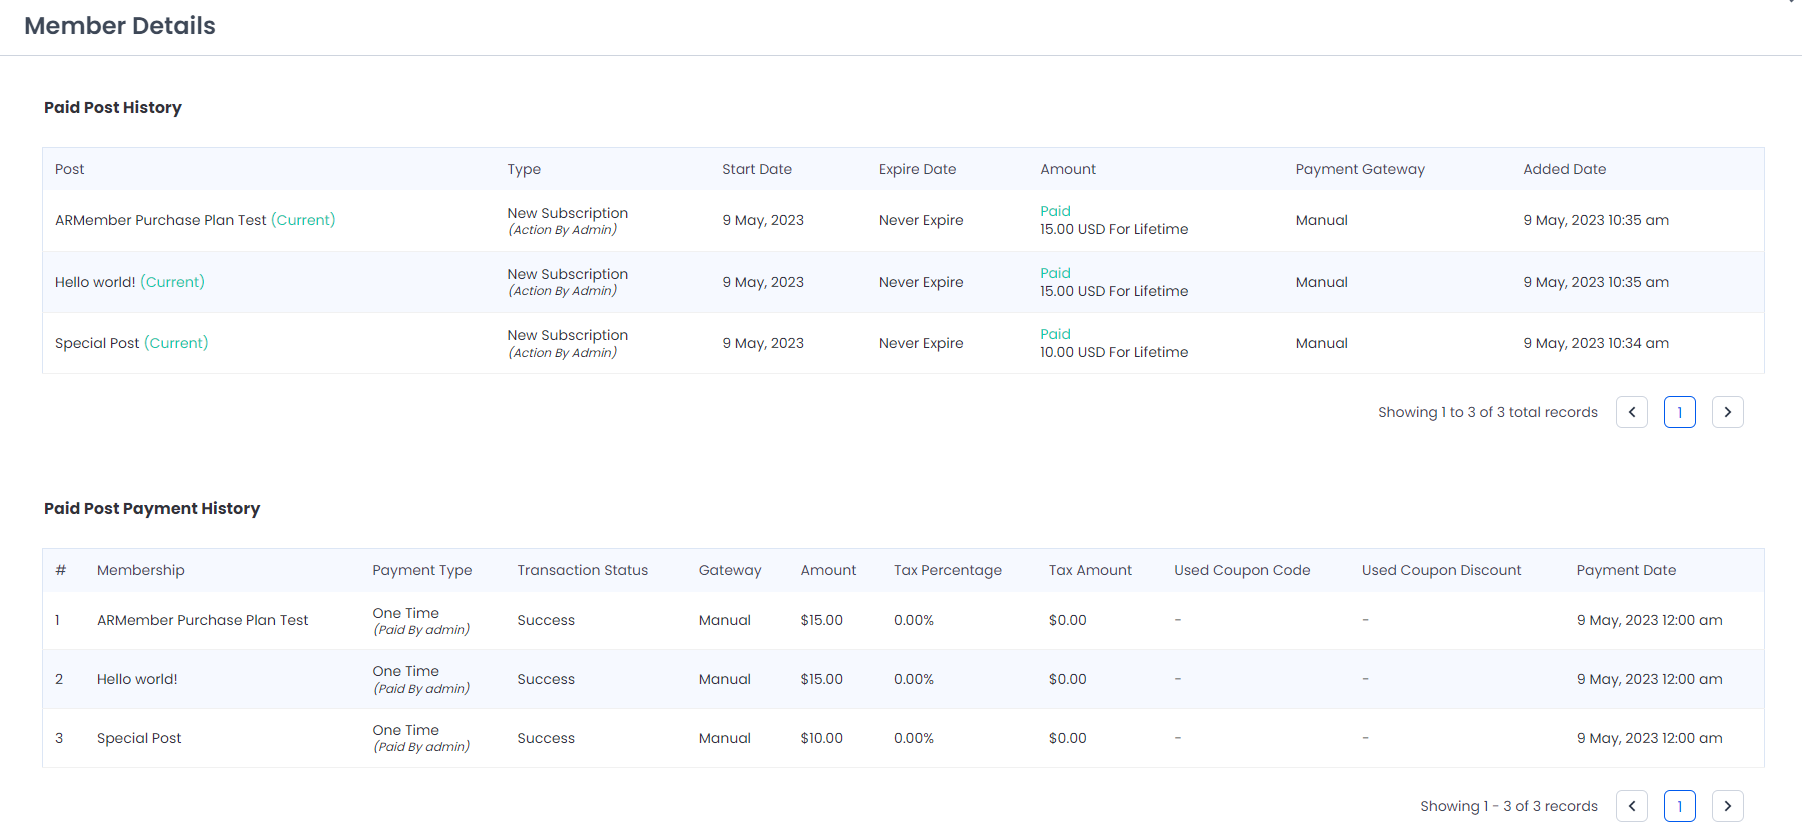This screenshot has width=1802, height=833.
Task: Click the Tax Amount column header
Action: pyautogui.click(x=1090, y=570)
